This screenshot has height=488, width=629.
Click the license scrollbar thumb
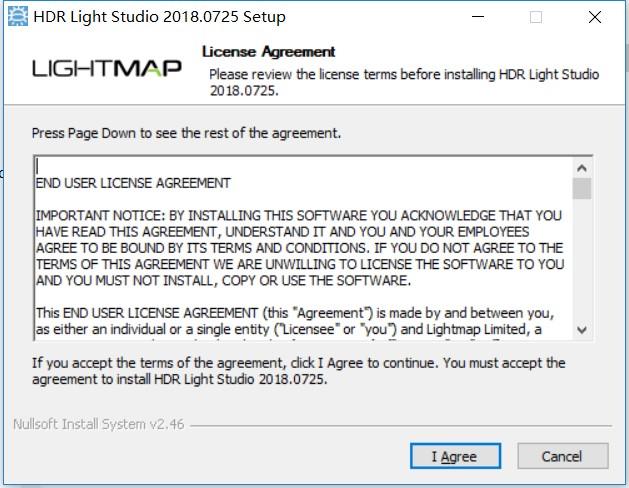coord(582,188)
